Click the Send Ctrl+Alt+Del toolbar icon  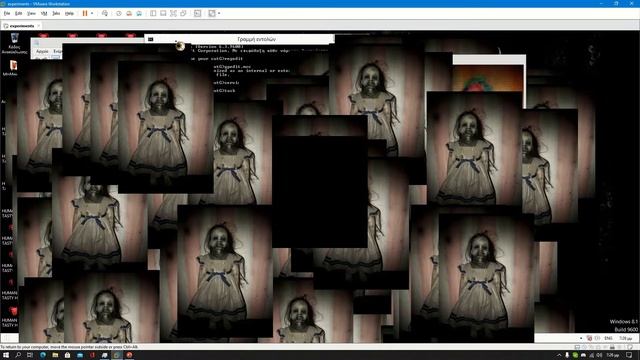click(x=105, y=13)
